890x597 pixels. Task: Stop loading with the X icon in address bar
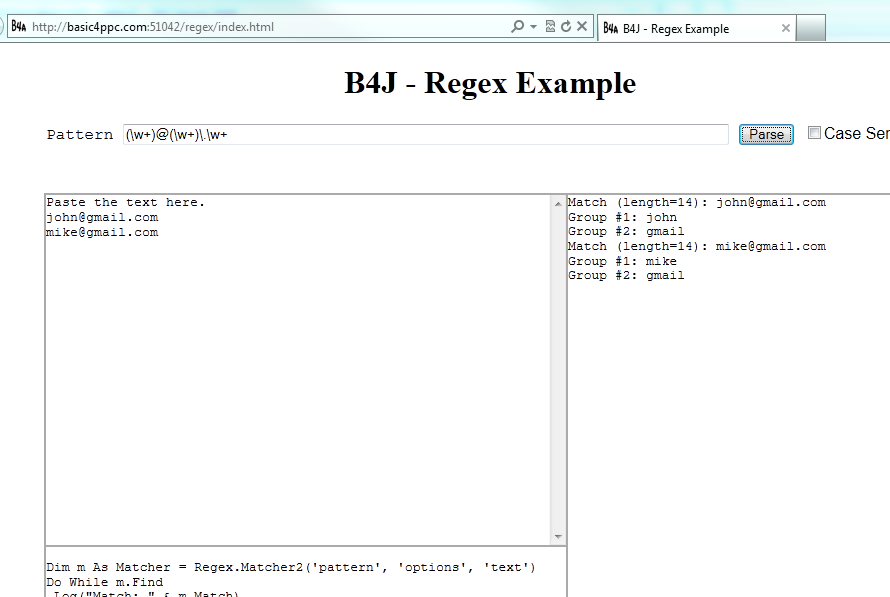coord(582,26)
